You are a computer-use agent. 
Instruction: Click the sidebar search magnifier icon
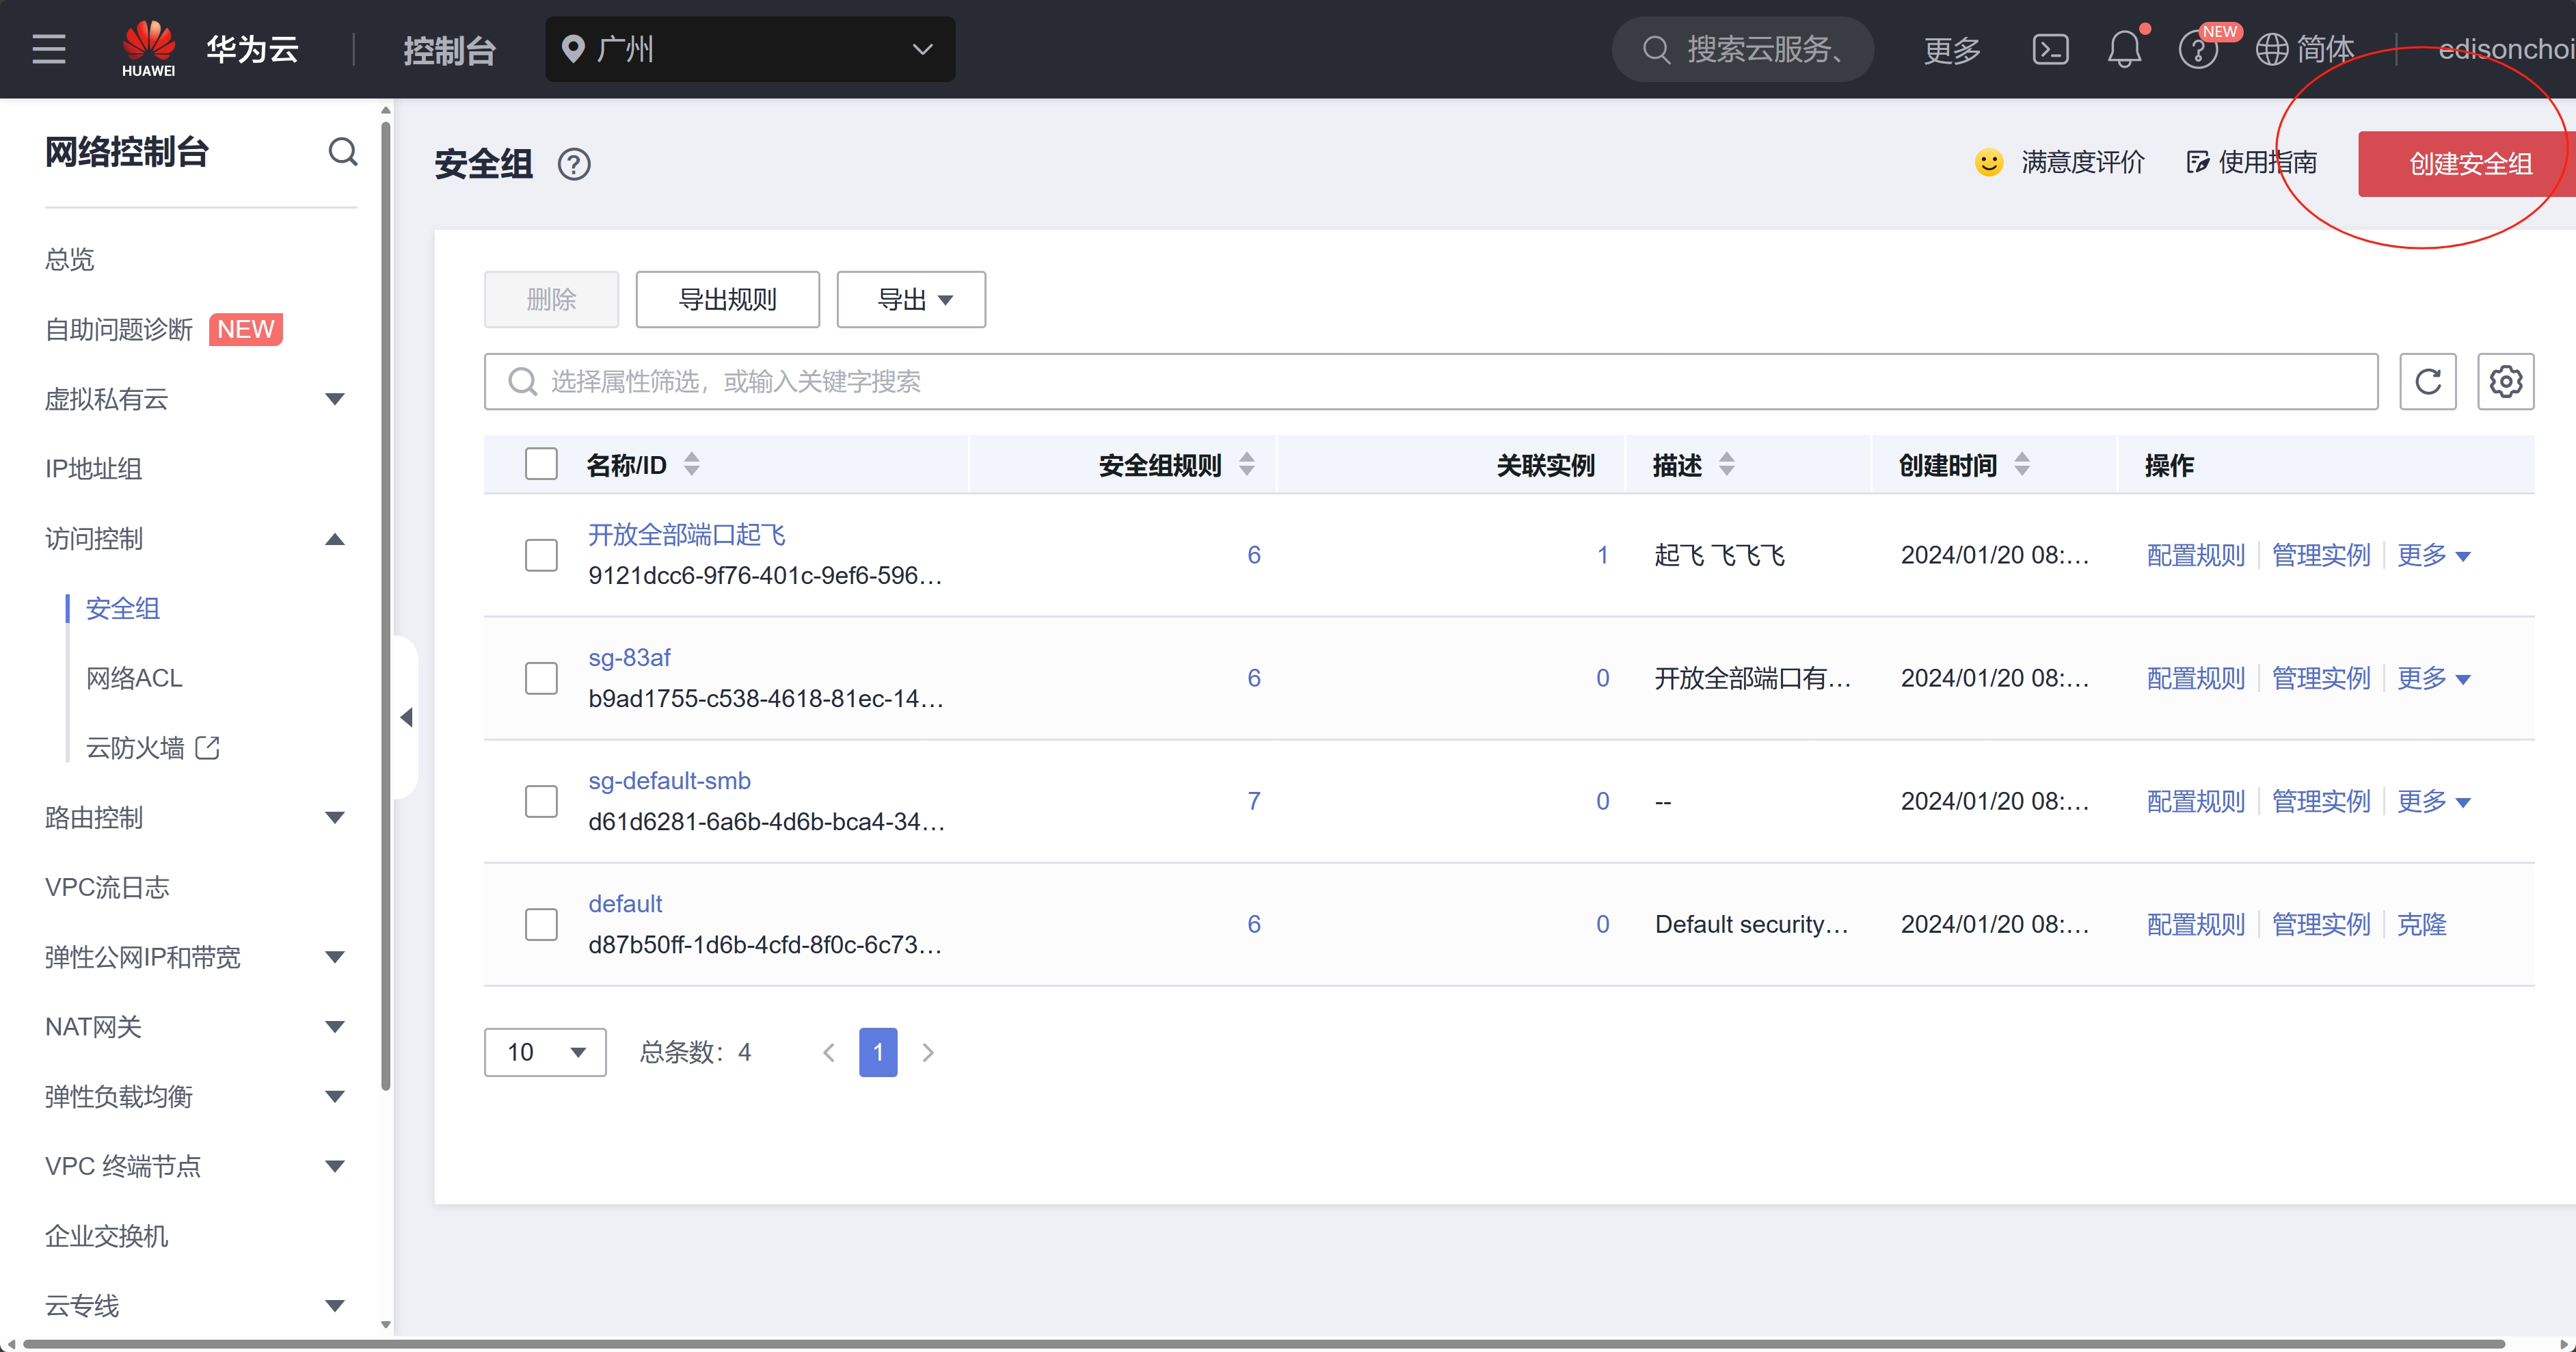[x=343, y=152]
